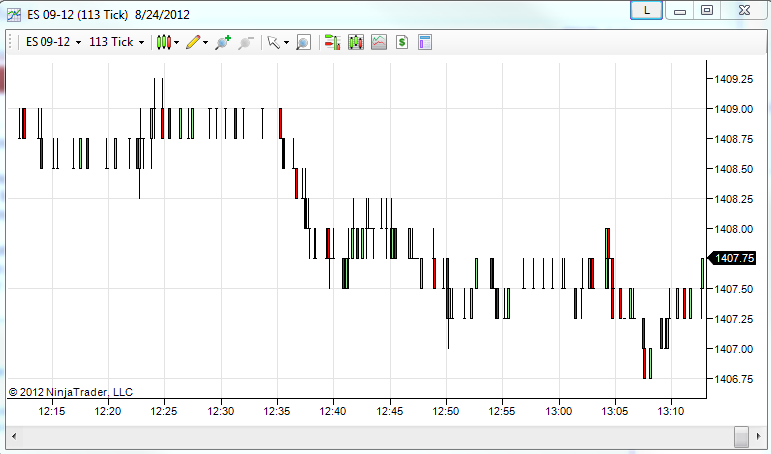
Task: Click the 12:35 time axis label
Action: [277, 411]
